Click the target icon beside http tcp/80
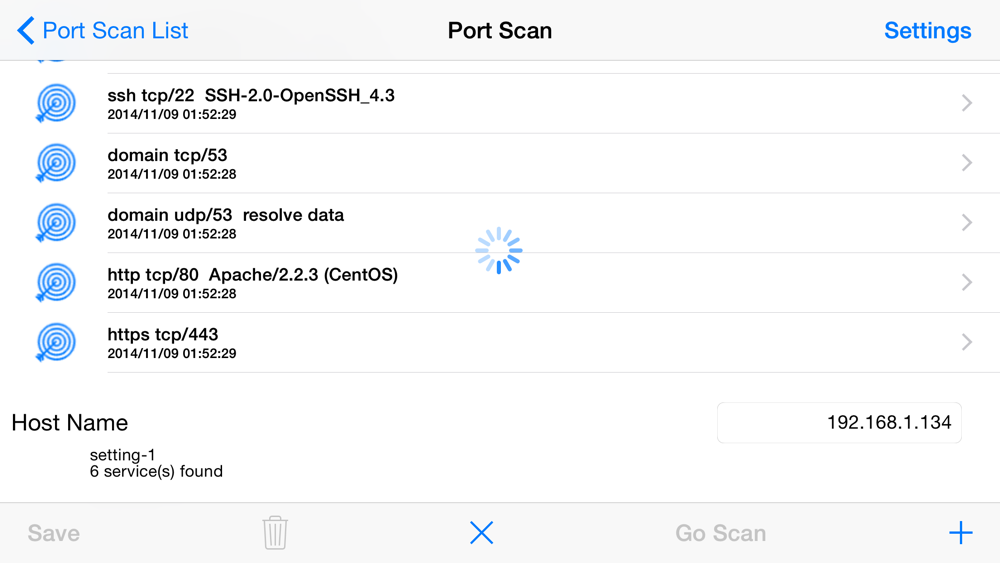 pyautogui.click(x=56, y=283)
